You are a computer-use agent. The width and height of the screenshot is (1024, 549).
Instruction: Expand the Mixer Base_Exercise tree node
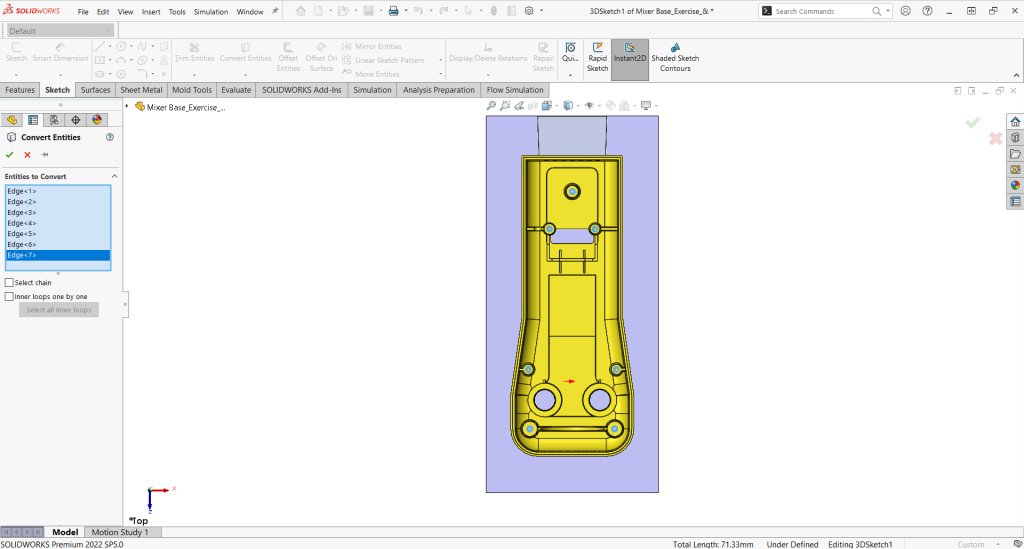[x=129, y=107]
